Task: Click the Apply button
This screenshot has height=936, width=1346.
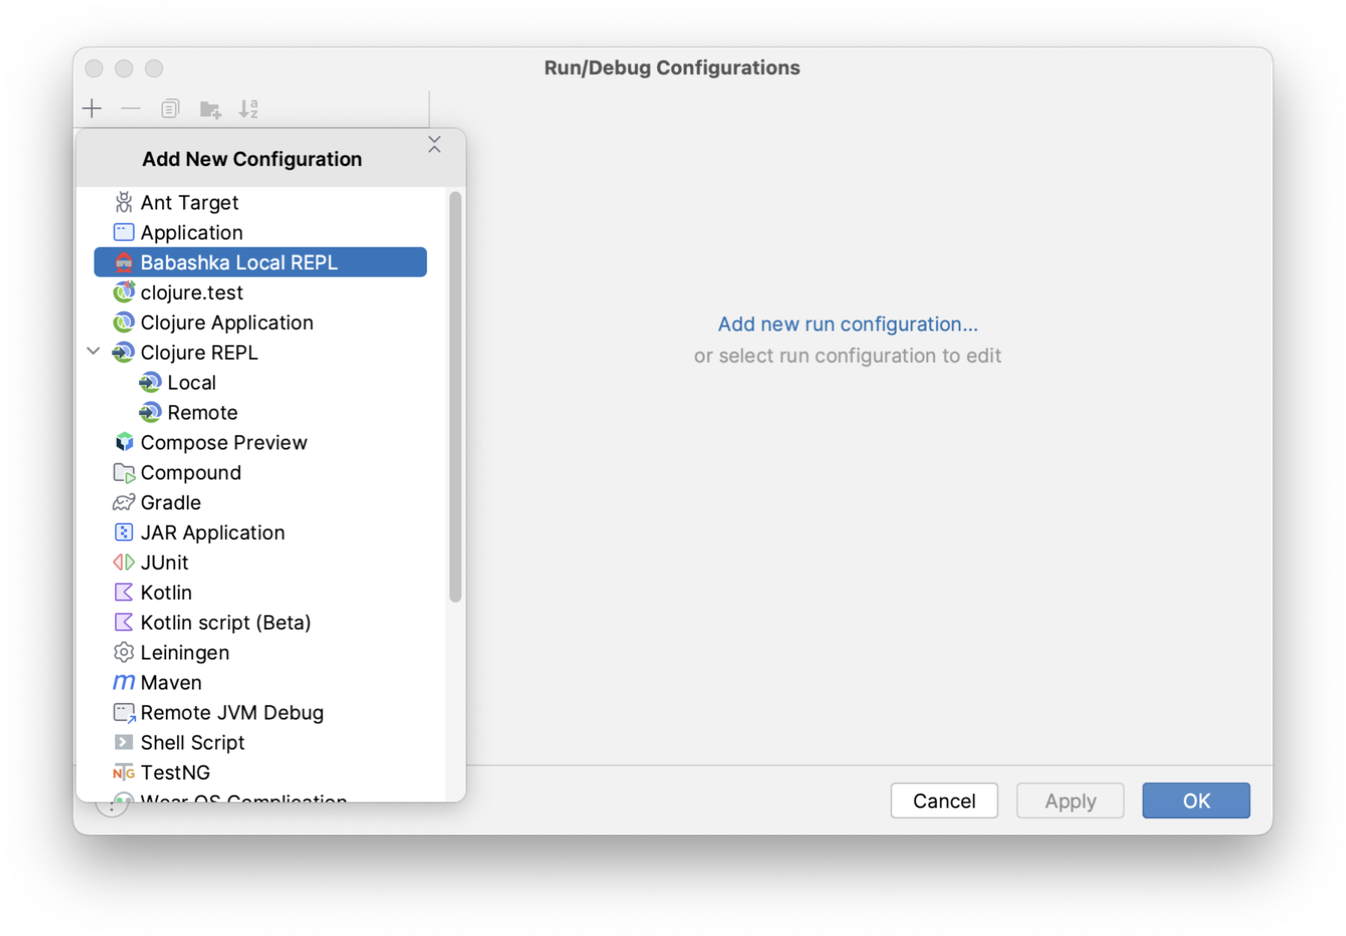Action: click(1070, 801)
